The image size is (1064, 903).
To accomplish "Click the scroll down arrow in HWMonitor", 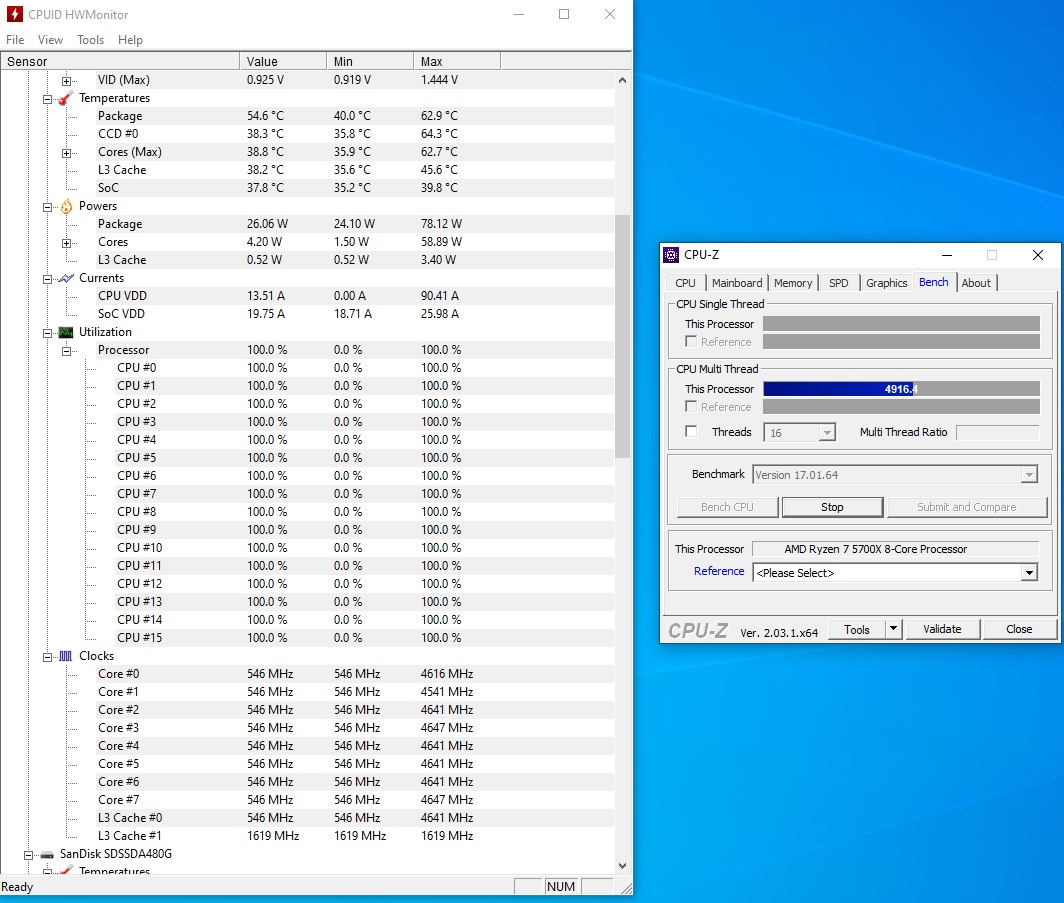I will pyautogui.click(x=622, y=866).
